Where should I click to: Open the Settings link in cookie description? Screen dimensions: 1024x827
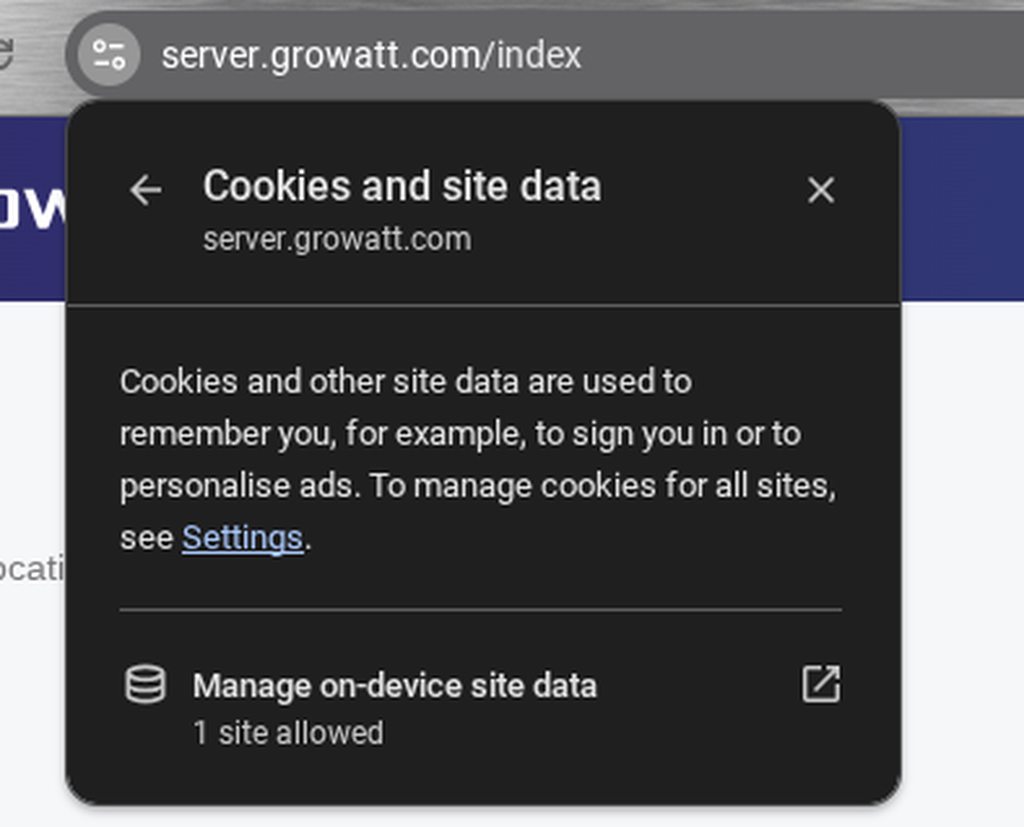(x=242, y=538)
